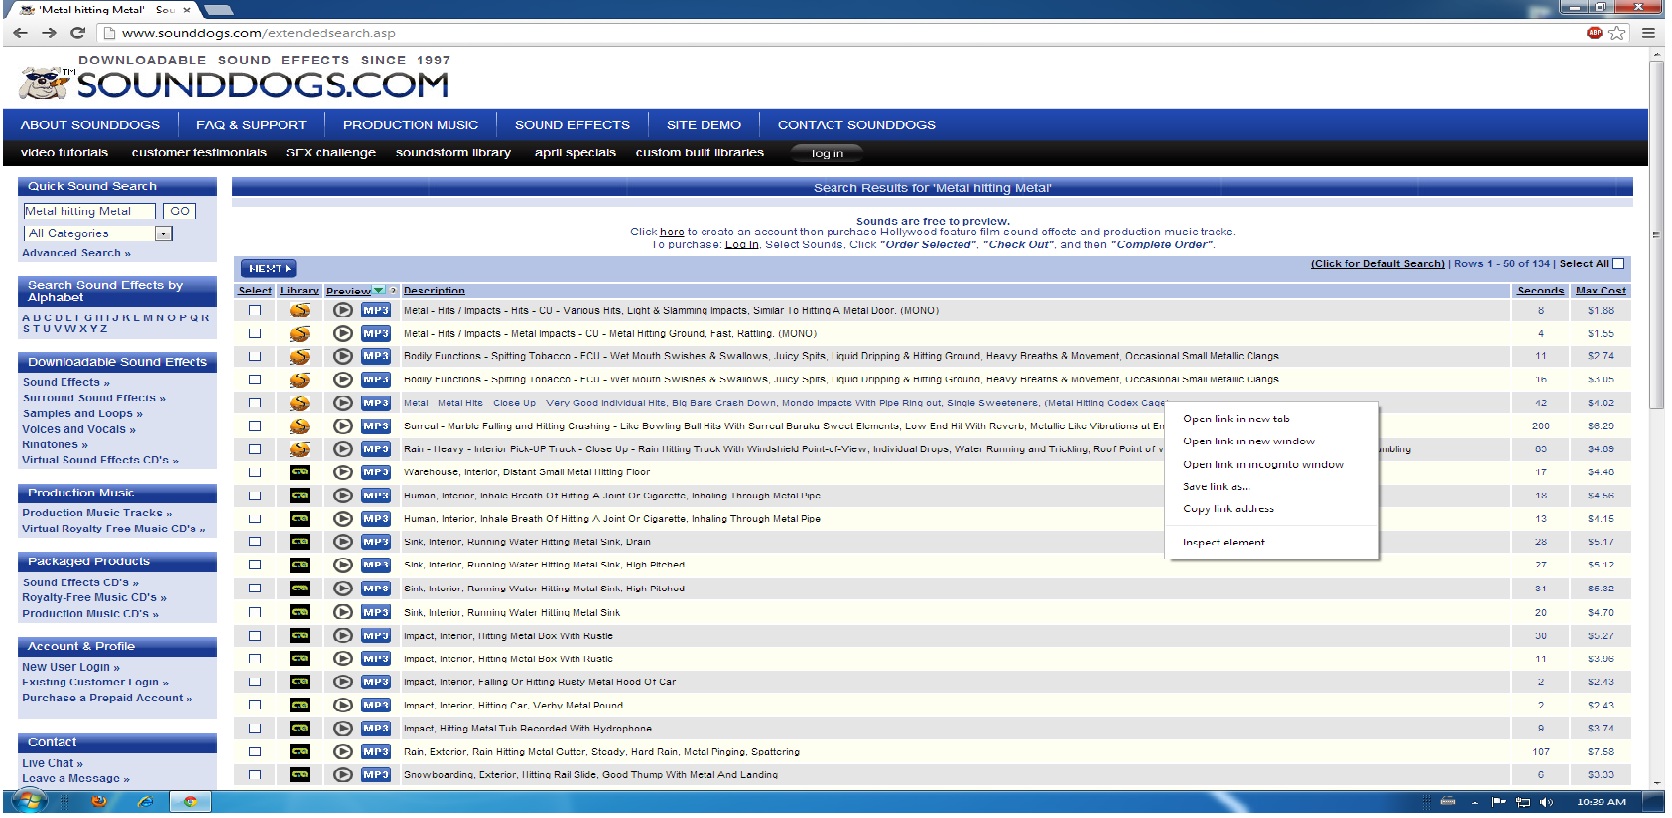1672x818 pixels.
Task: Click for Default Search link
Action: click(x=1377, y=264)
